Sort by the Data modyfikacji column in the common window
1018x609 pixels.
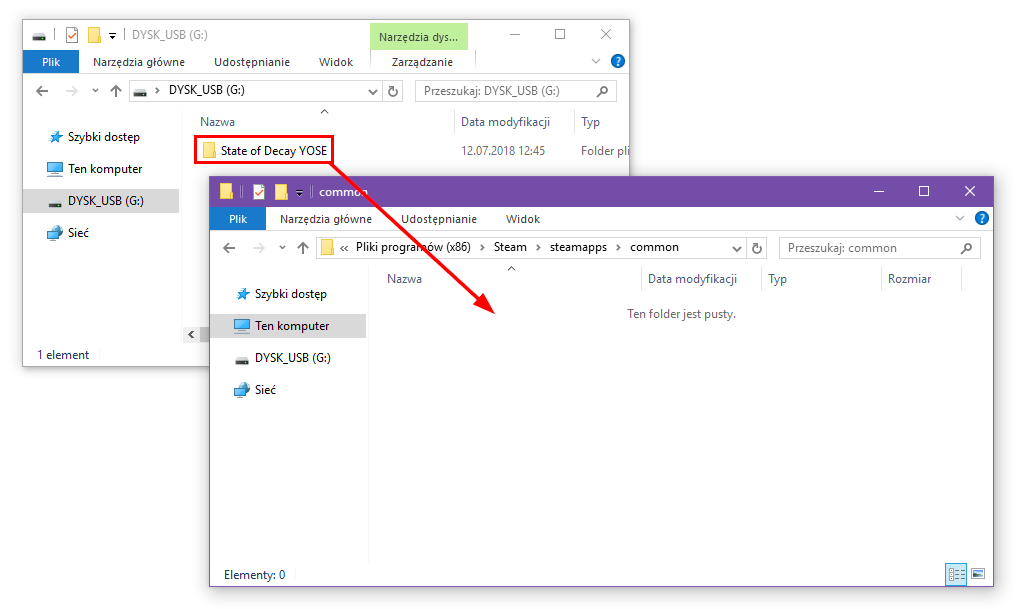[x=692, y=279]
